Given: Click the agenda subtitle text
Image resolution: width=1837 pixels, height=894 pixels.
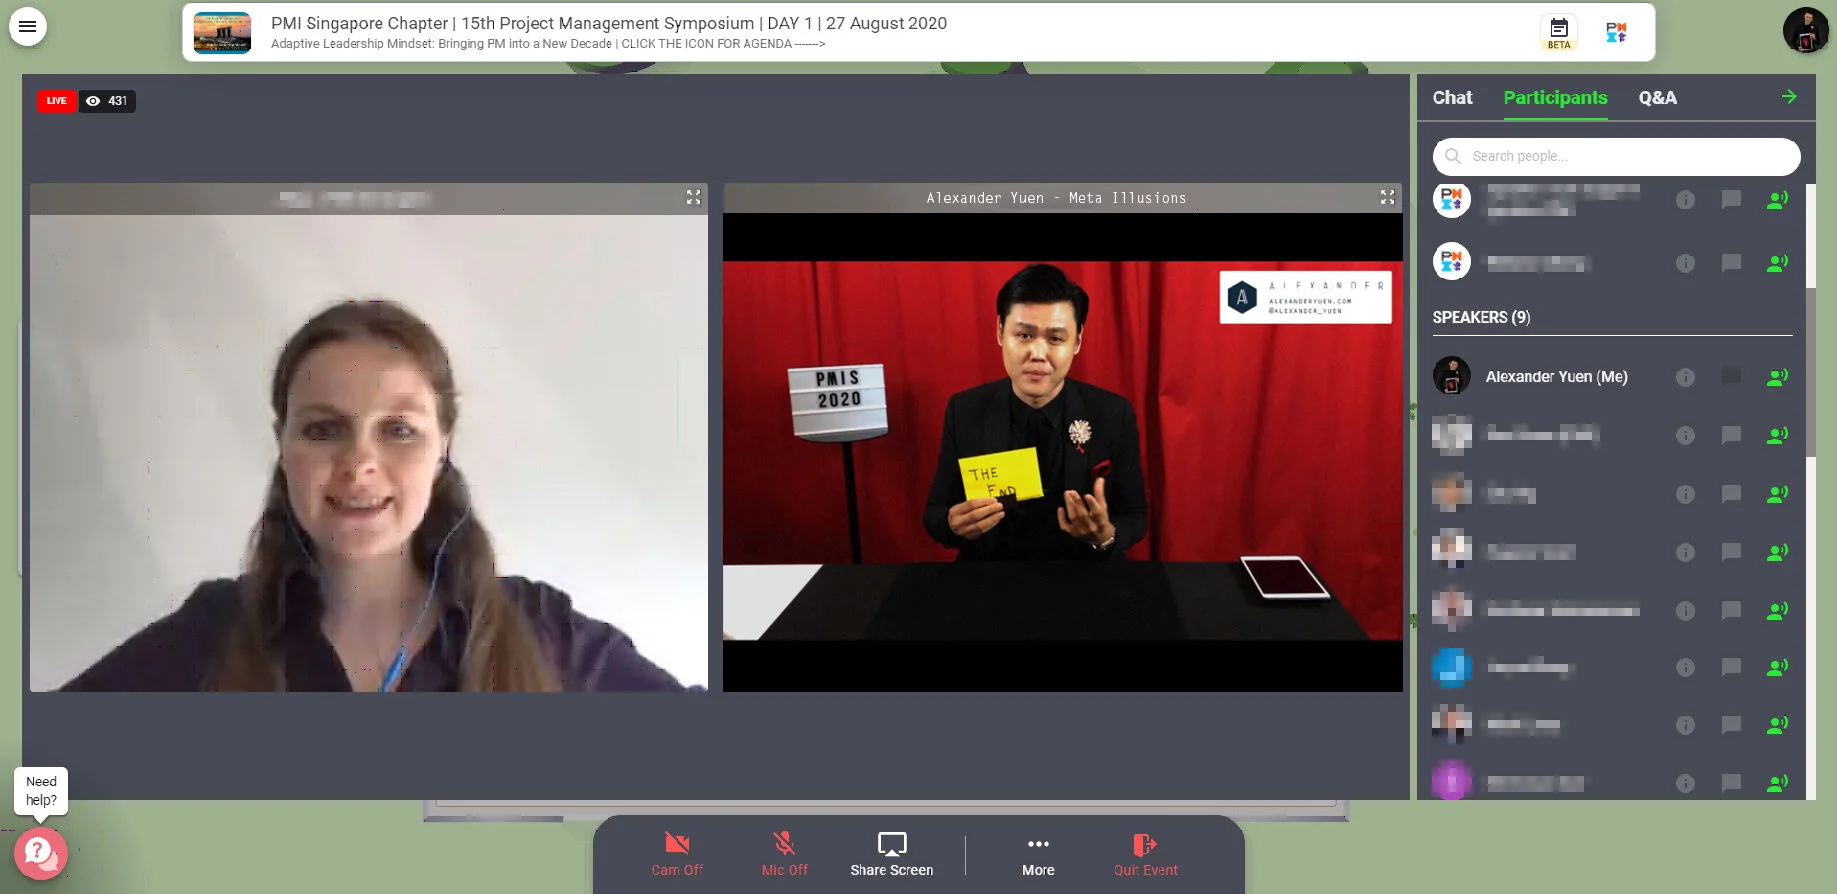Looking at the screenshot, I should click(547, 44).
